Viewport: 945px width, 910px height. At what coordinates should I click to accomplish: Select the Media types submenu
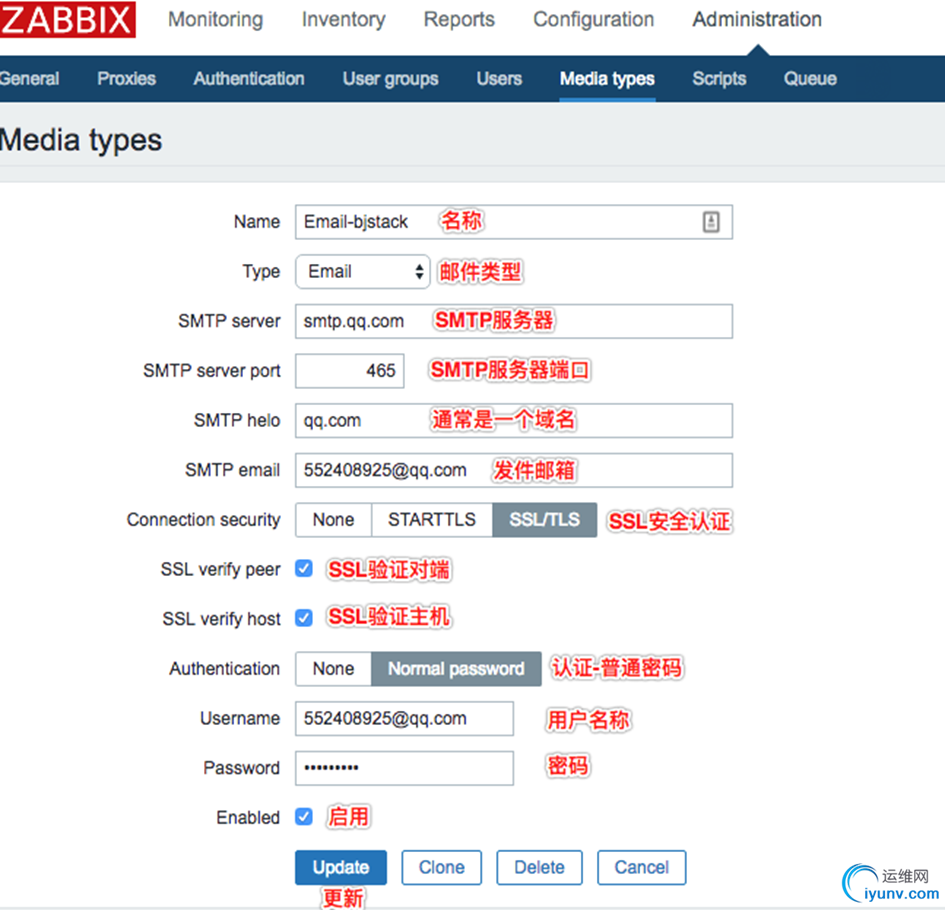click(607, 78)
